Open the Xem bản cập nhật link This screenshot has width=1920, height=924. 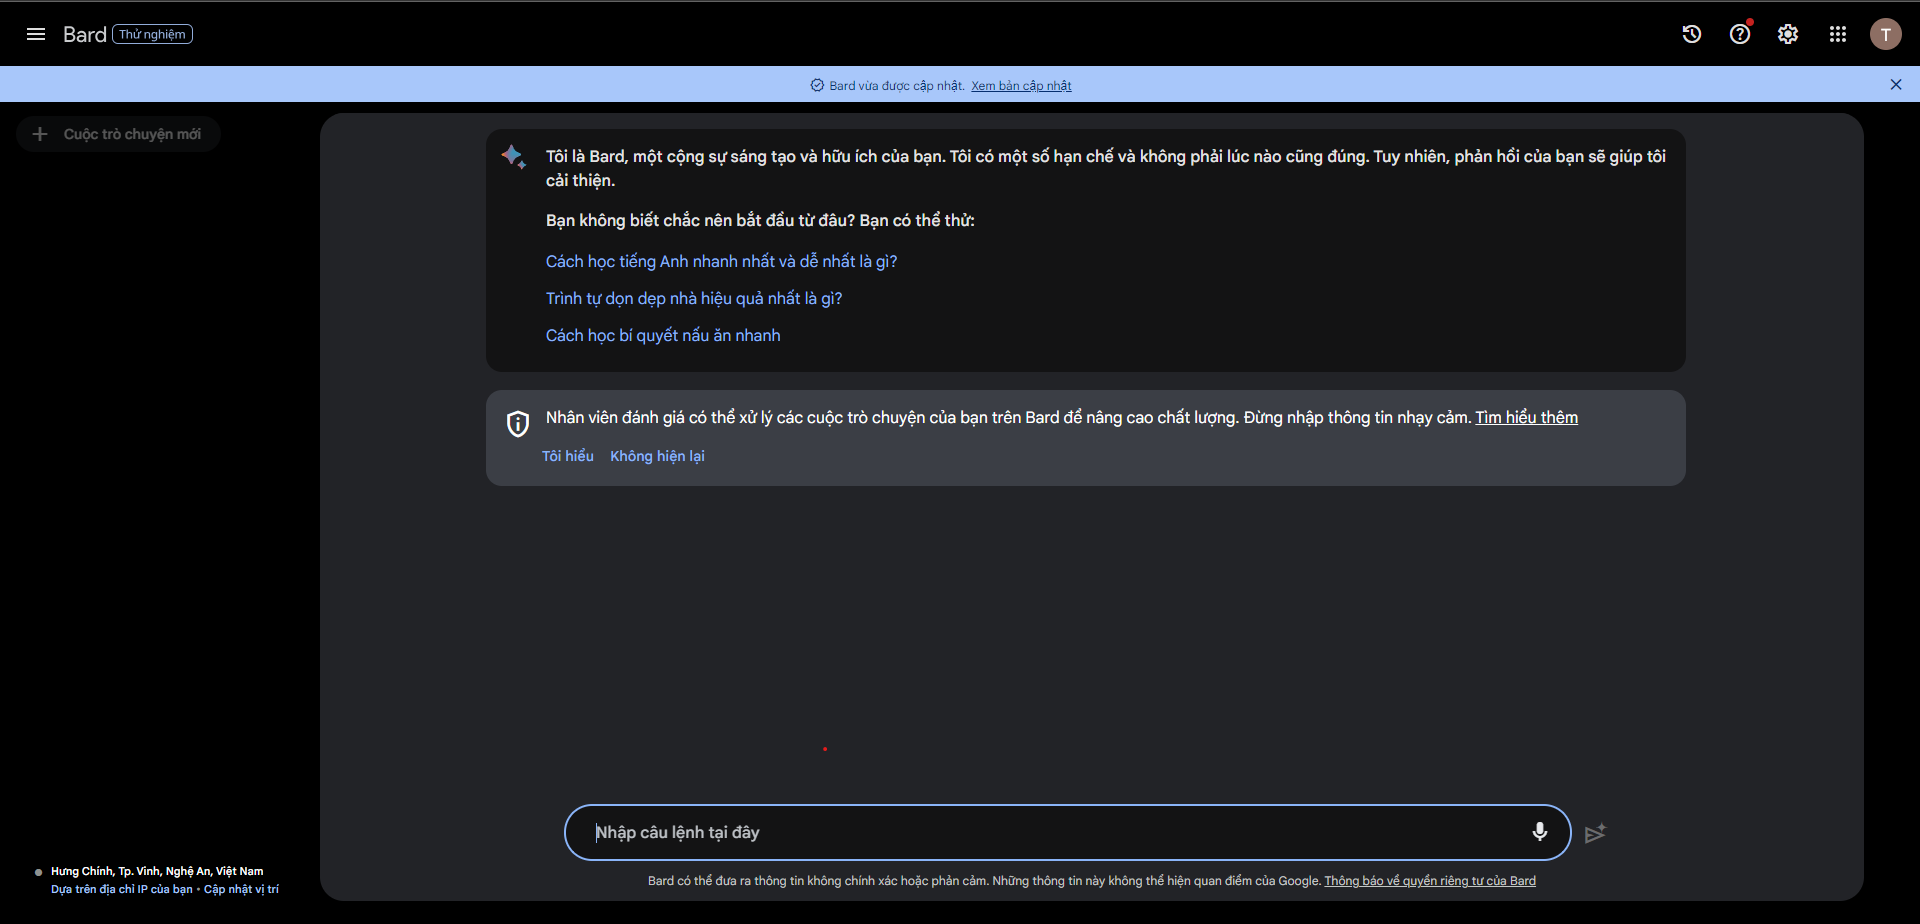[1021, 86]
